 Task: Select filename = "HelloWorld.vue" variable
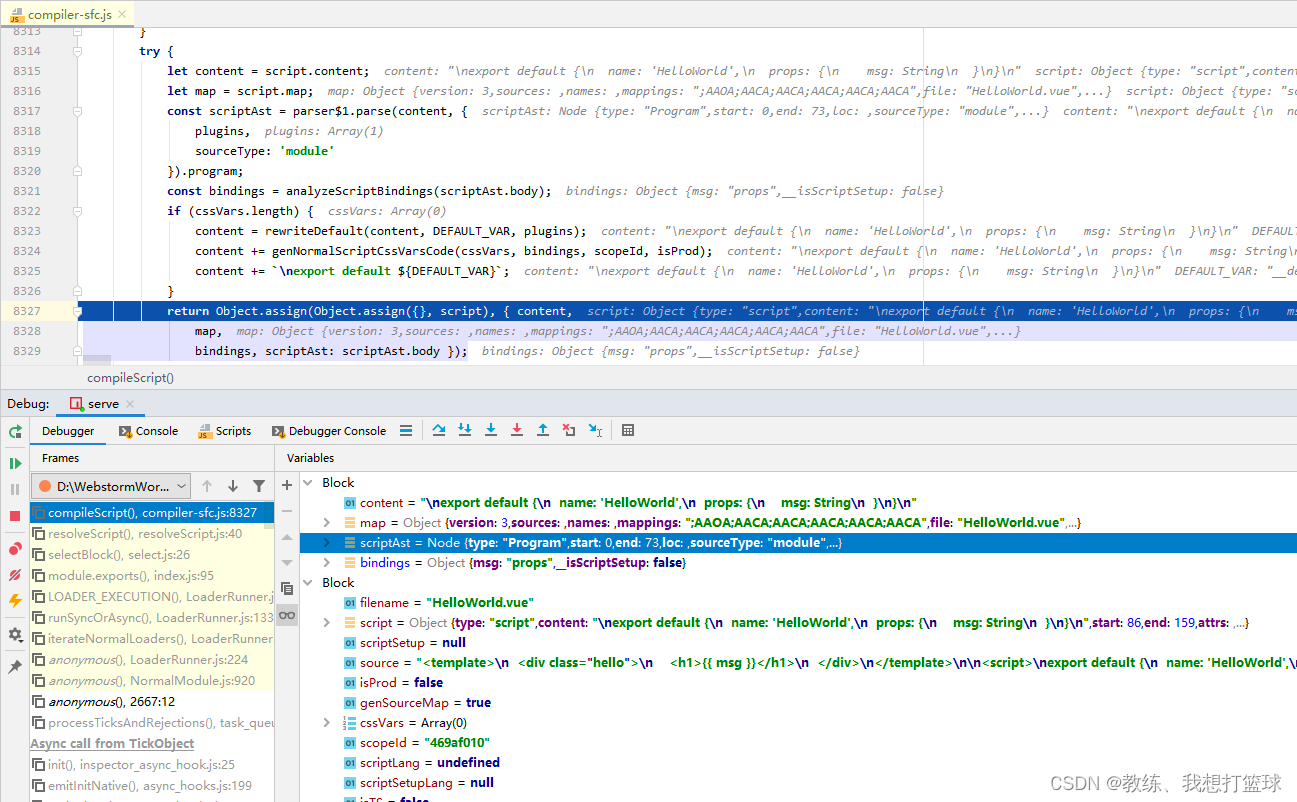[x=798, y=602]
